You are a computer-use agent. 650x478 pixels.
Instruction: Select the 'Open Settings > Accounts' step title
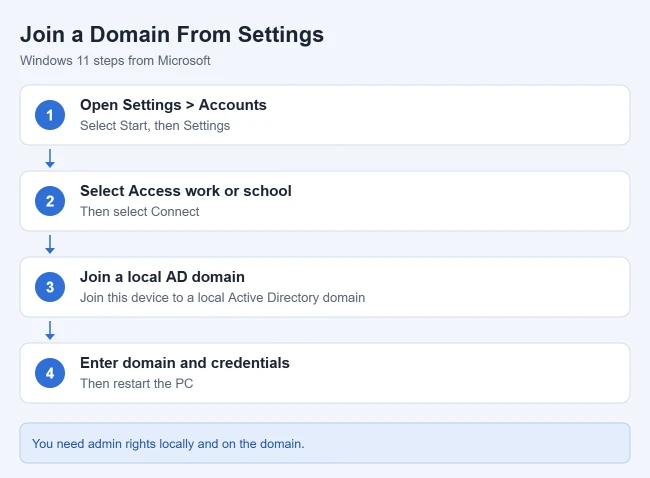coord(173,105)
